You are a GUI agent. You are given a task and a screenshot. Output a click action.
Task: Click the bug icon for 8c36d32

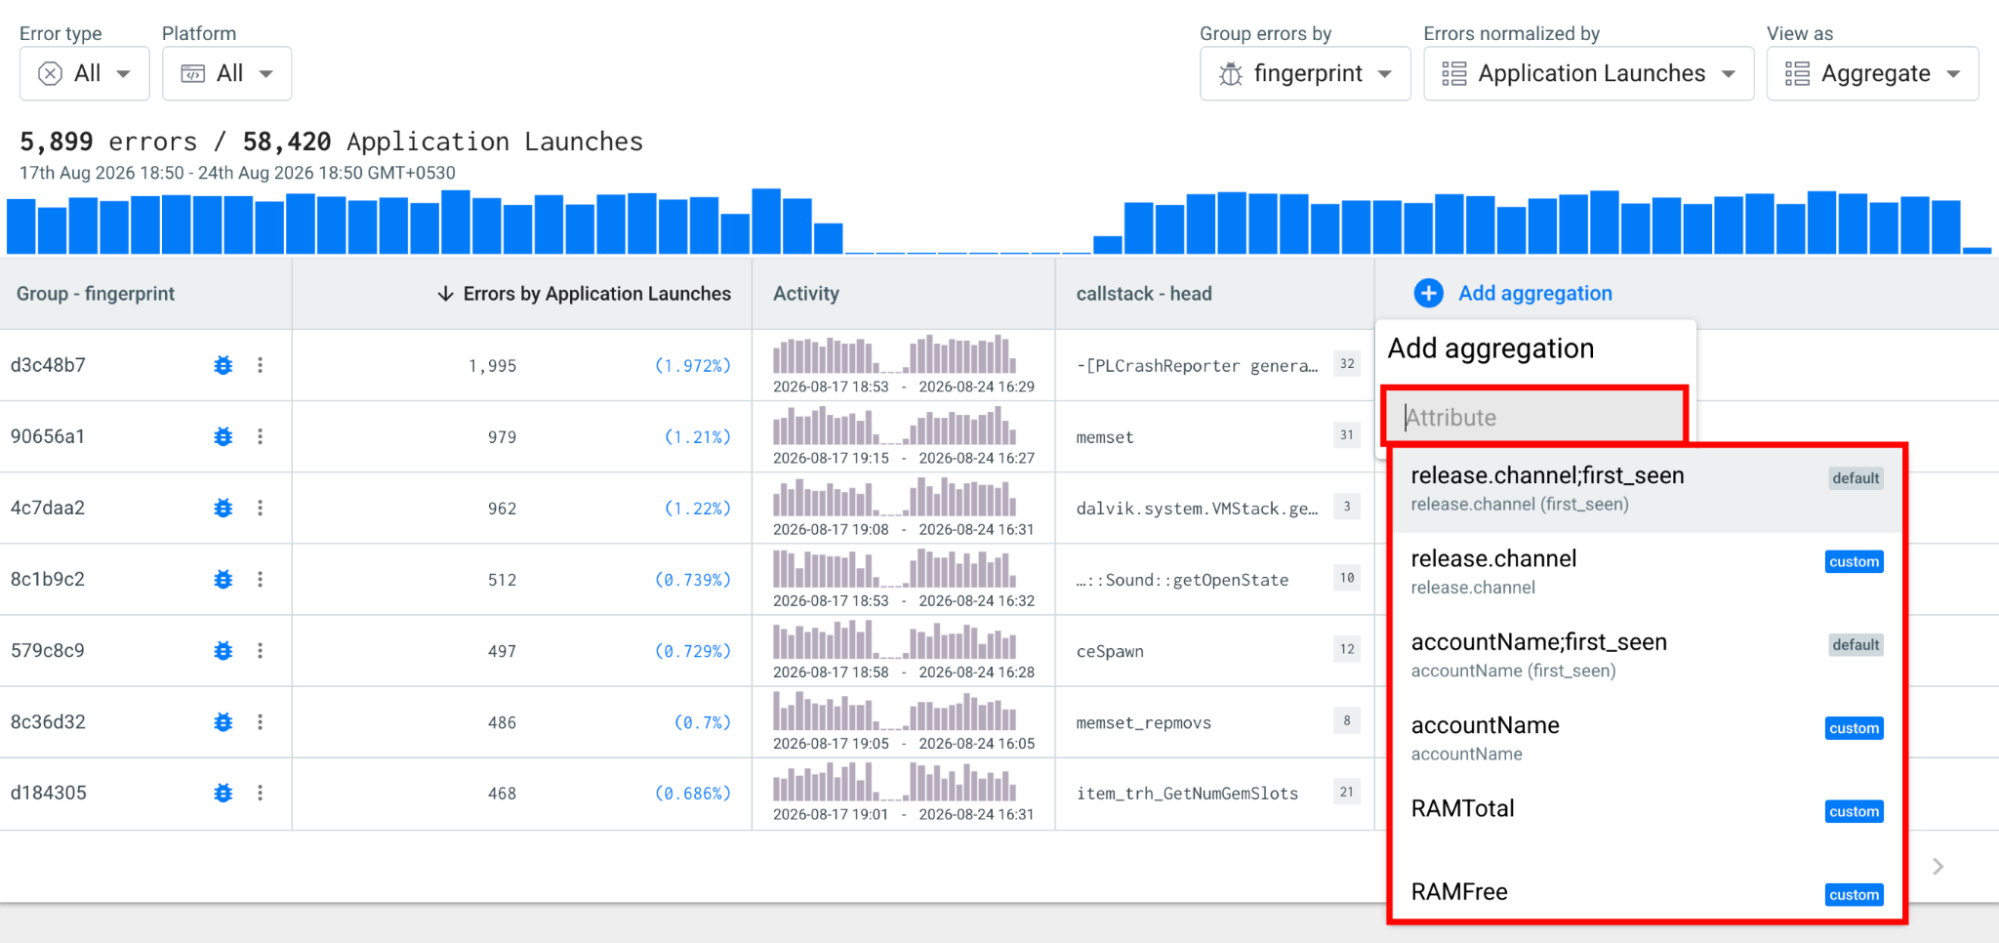pyautogui.click(x=223, y=722)
